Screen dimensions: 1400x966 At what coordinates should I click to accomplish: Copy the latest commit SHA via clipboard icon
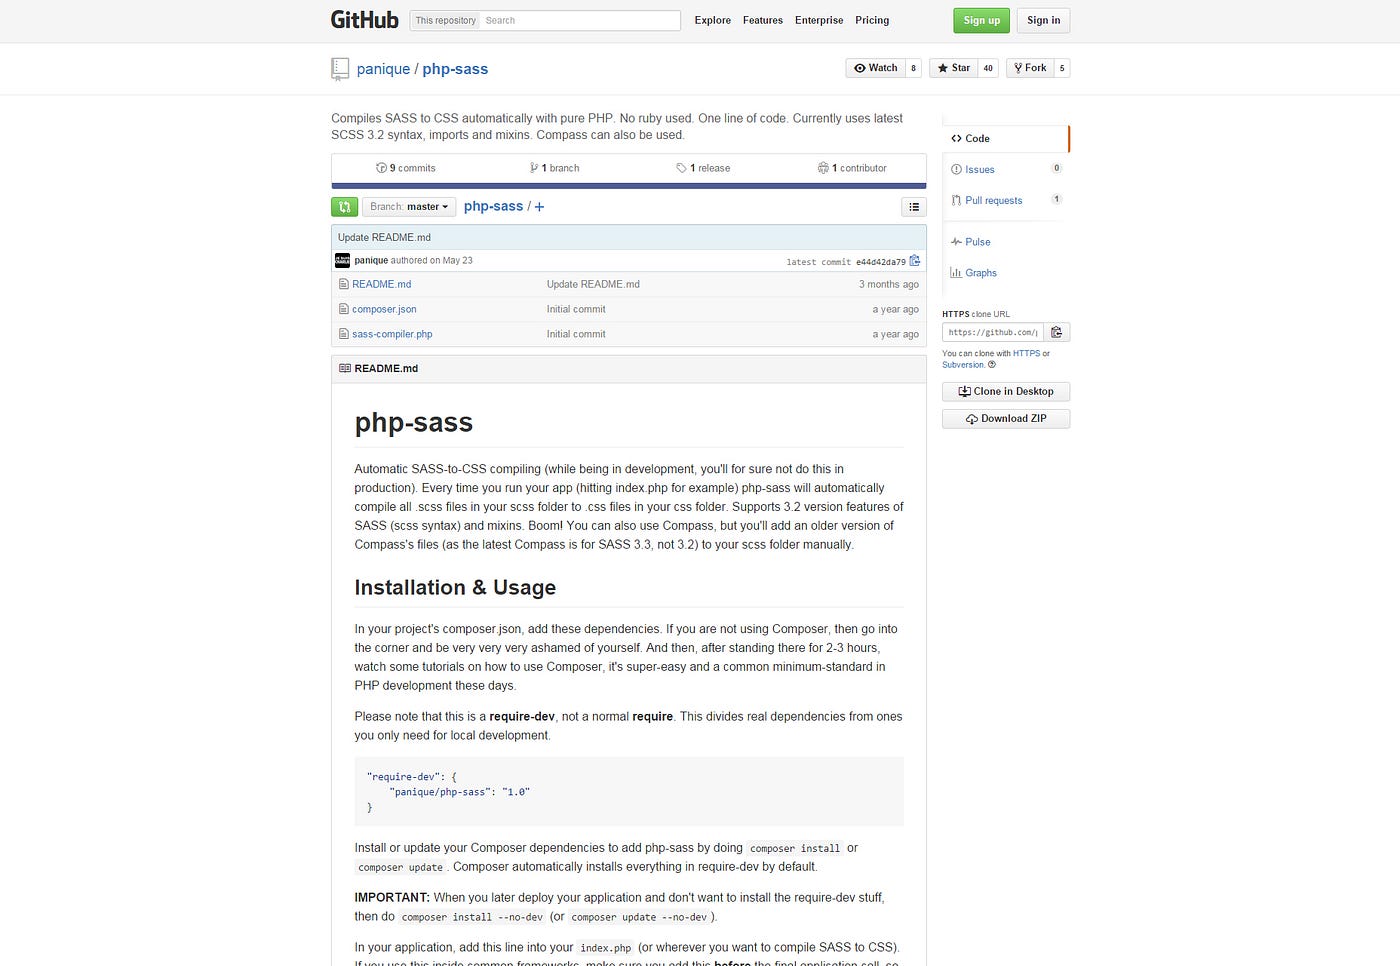pyautogui.click(x=915, y=261)
